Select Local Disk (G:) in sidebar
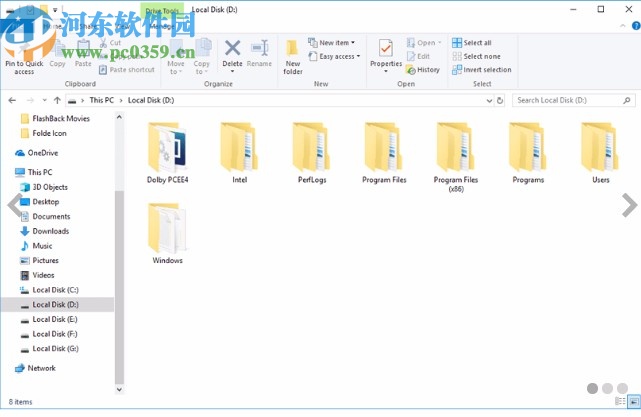 49,349
